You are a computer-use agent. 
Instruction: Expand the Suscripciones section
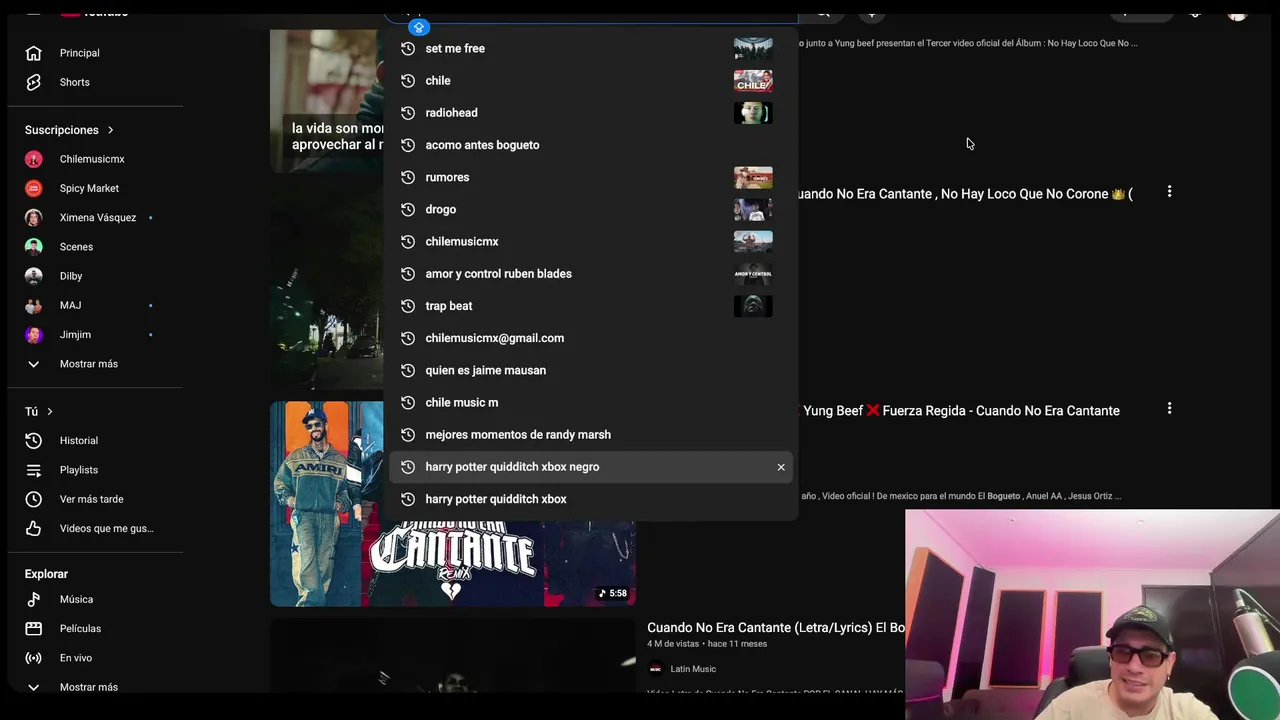tap(69, 130)
